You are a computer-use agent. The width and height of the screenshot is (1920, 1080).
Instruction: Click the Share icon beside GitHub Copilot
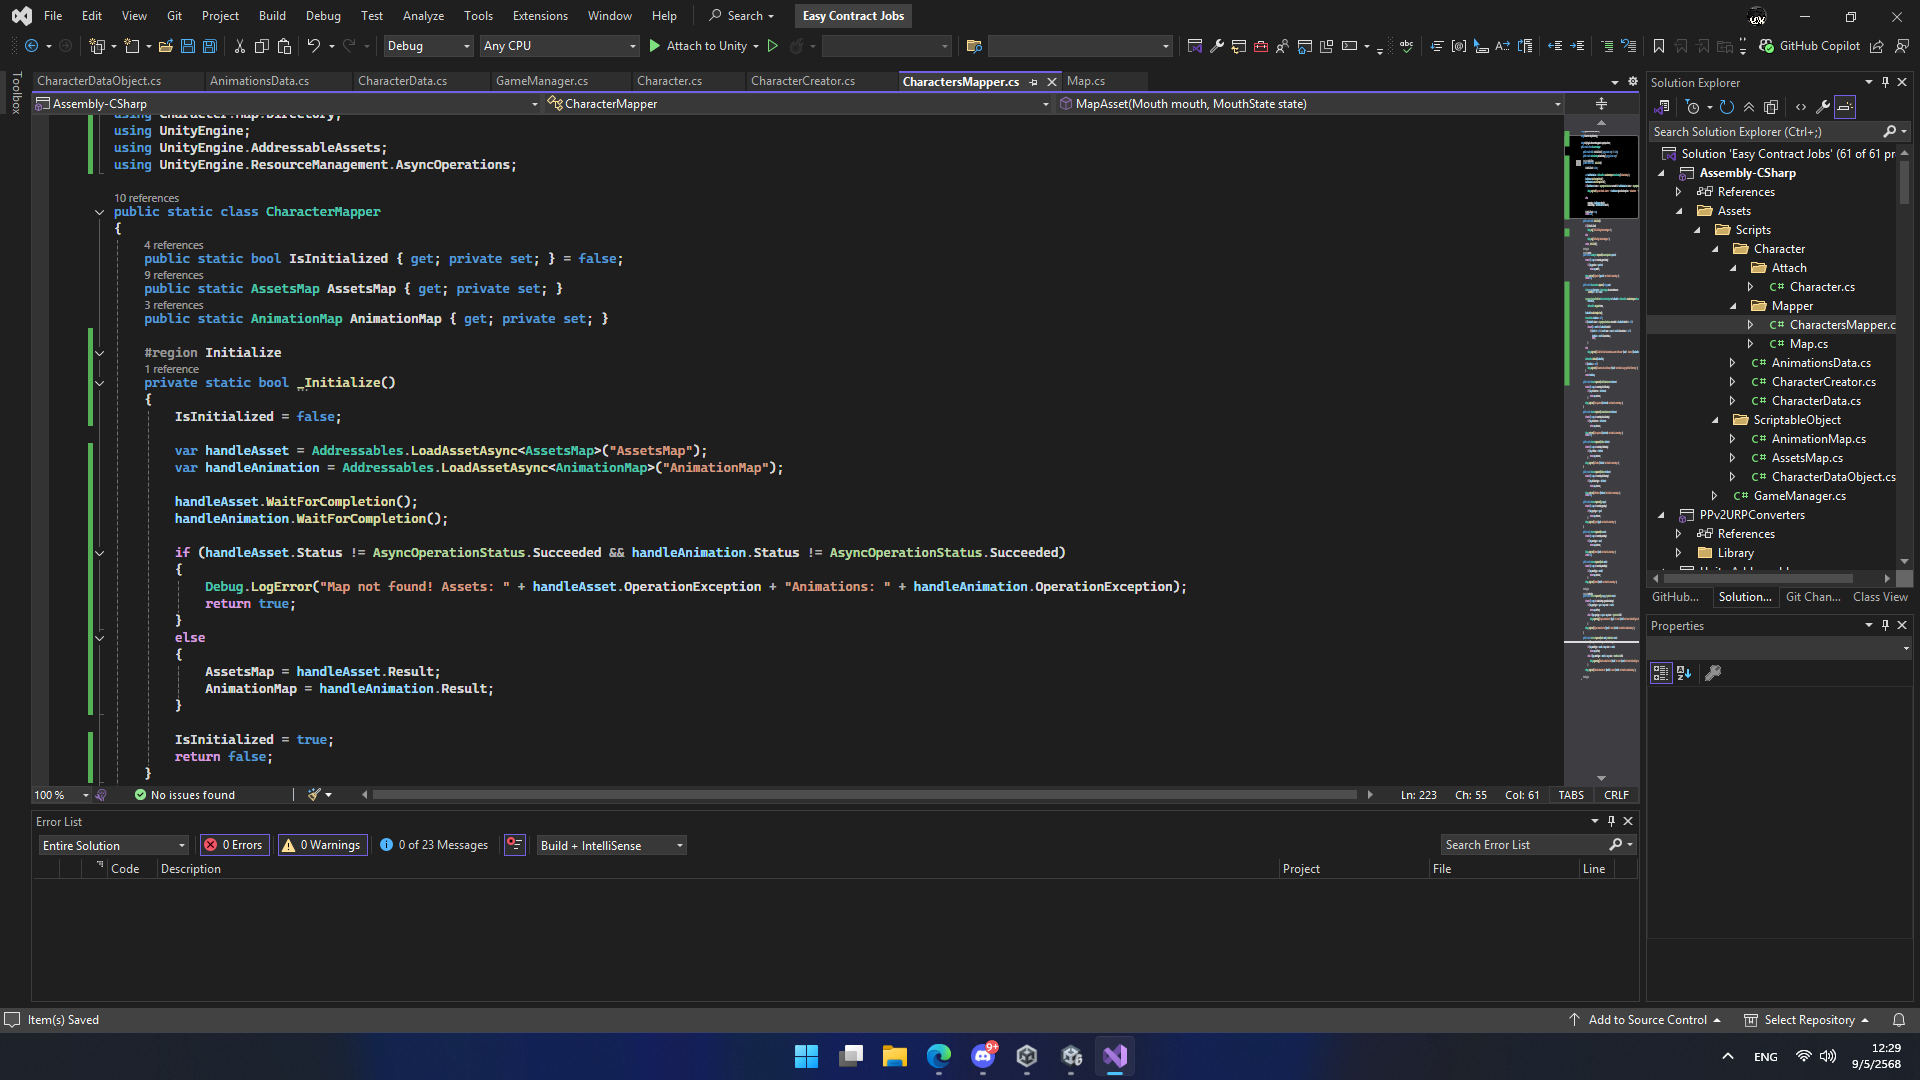point(1877,46)
